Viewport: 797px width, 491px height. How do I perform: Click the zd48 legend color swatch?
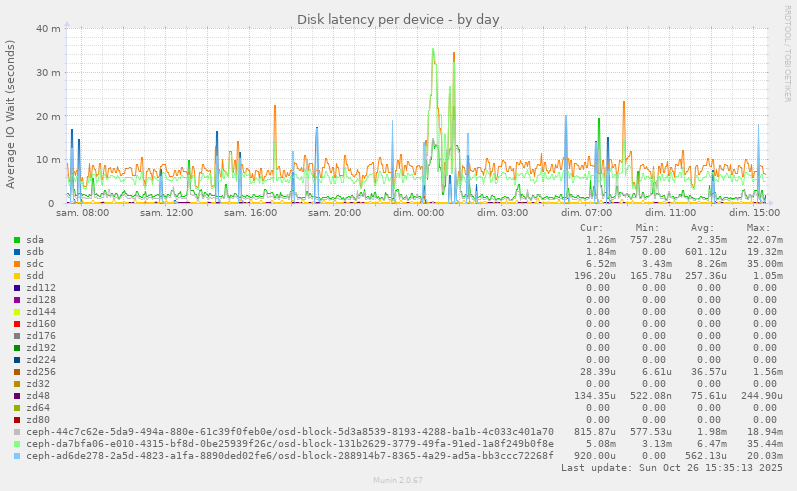(x=17, y=396)
